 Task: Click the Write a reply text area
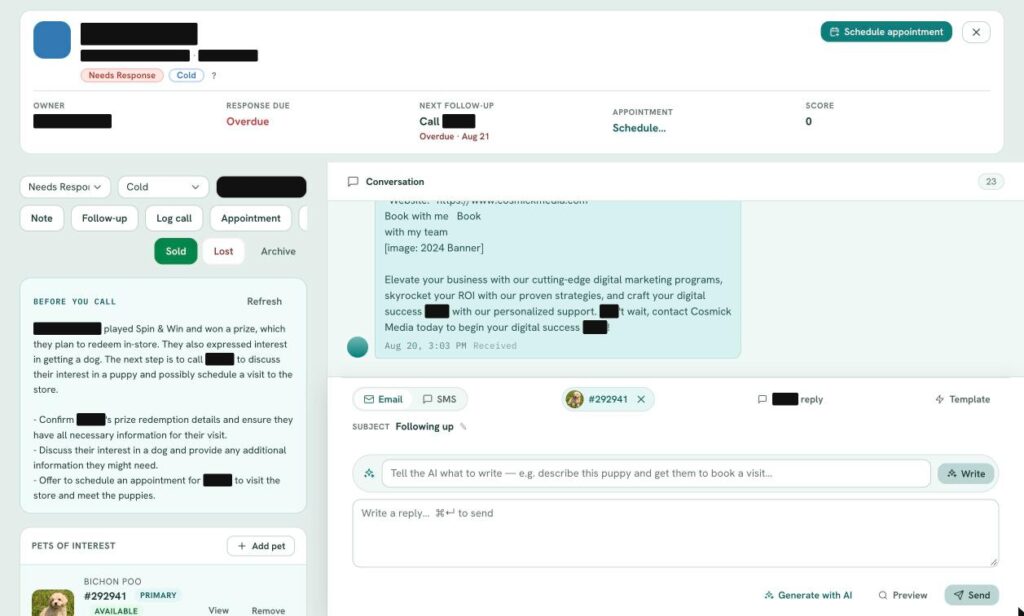[x=675, y=533]
